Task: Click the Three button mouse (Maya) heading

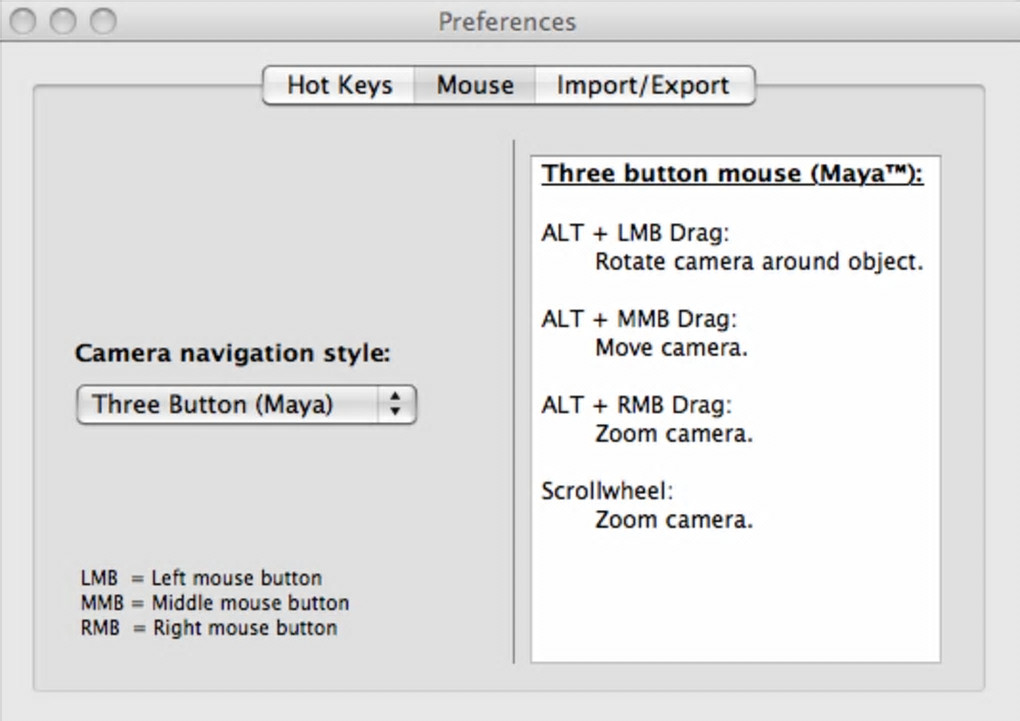Action: tap(732, 174)
